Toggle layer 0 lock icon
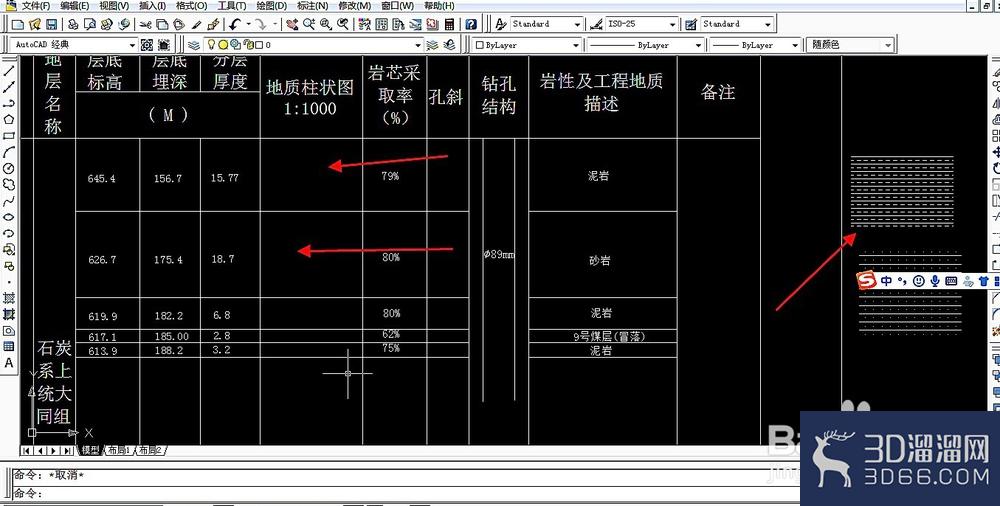Screen dimensions: 1000x506 [249, 45]
